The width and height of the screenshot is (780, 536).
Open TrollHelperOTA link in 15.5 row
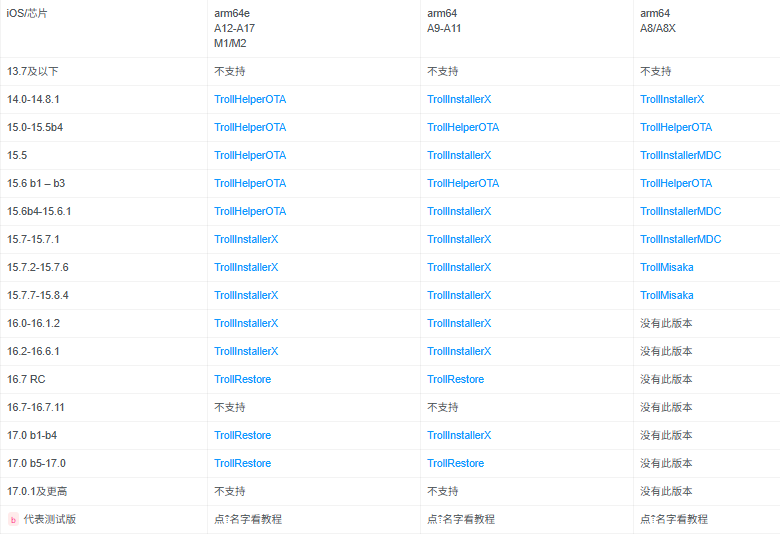(x=250, y=155)
